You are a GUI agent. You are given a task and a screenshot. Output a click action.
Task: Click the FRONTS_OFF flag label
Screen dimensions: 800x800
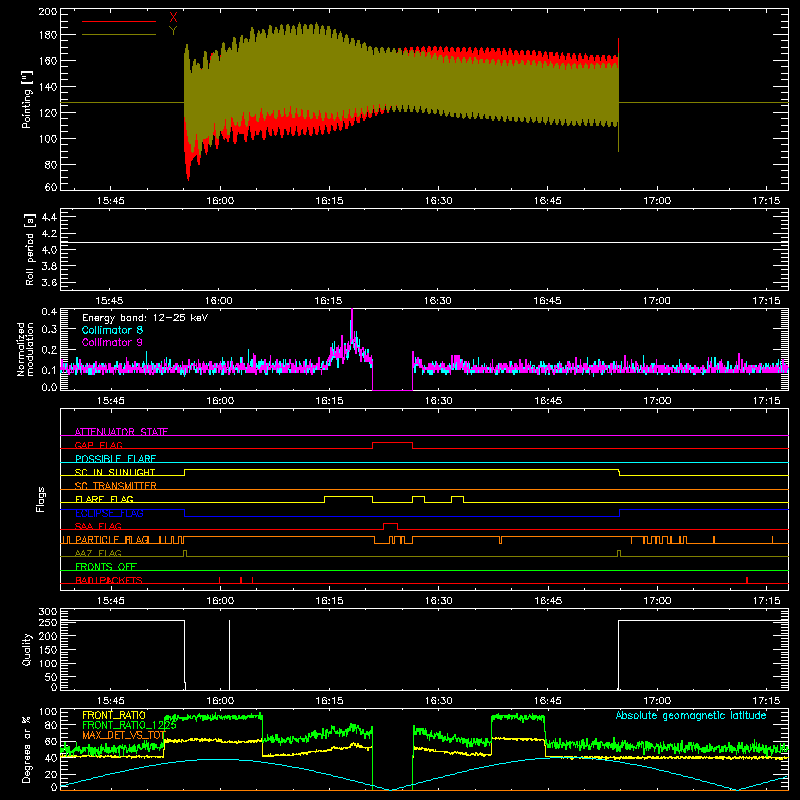coord(106,567)
